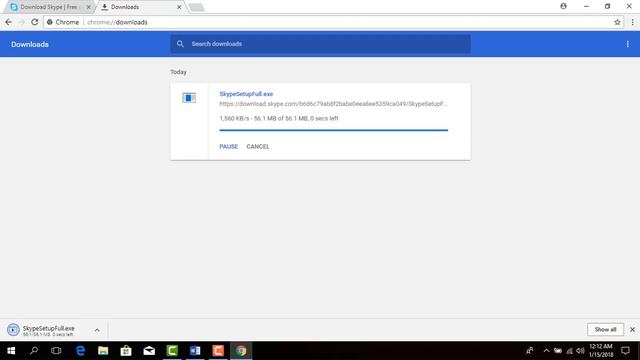This screenshot has height=360, width=640.
Task: Open the orange recorder taskbar icon
Action: click(x=218, y=351)
